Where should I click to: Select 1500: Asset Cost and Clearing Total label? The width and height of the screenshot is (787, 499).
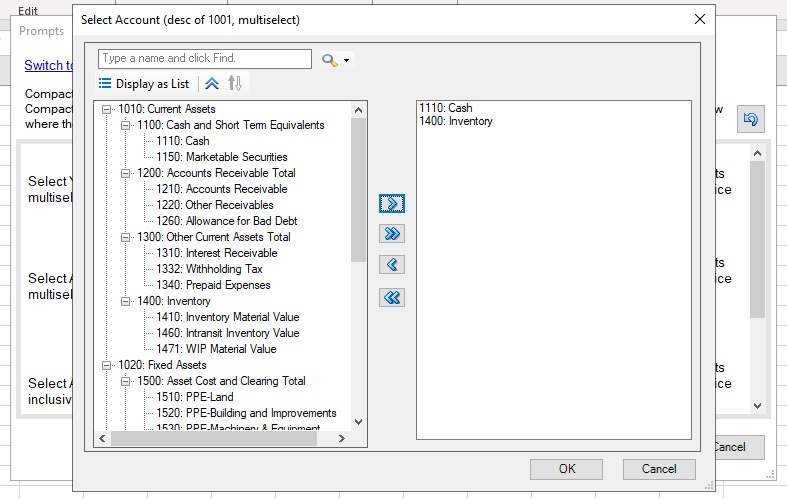pyautogui.click(x=221, y=381)
